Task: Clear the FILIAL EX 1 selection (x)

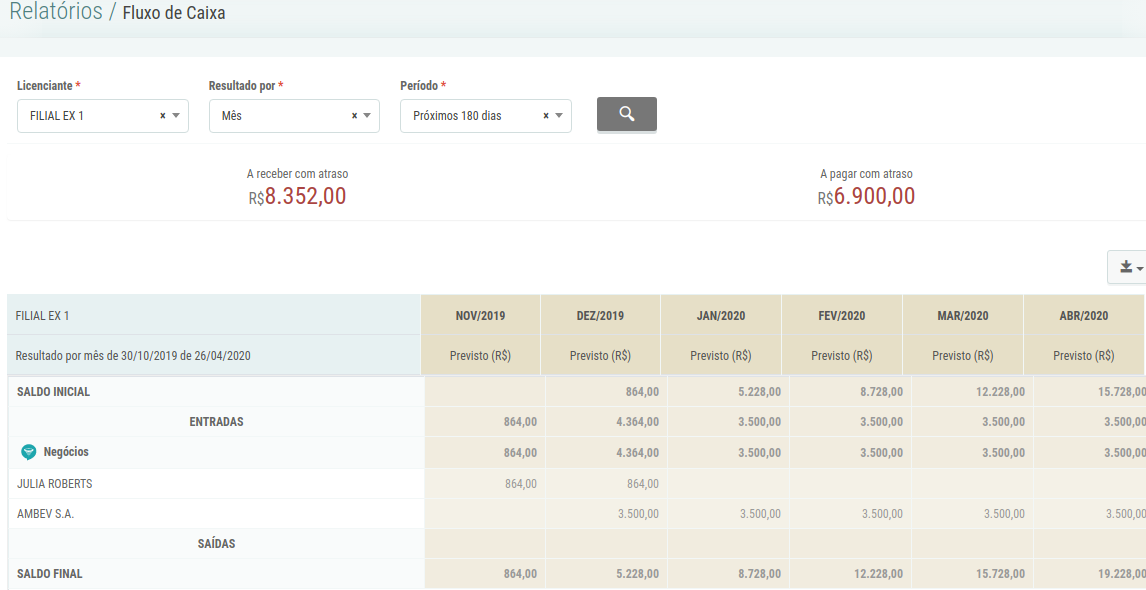Action: 162,116
